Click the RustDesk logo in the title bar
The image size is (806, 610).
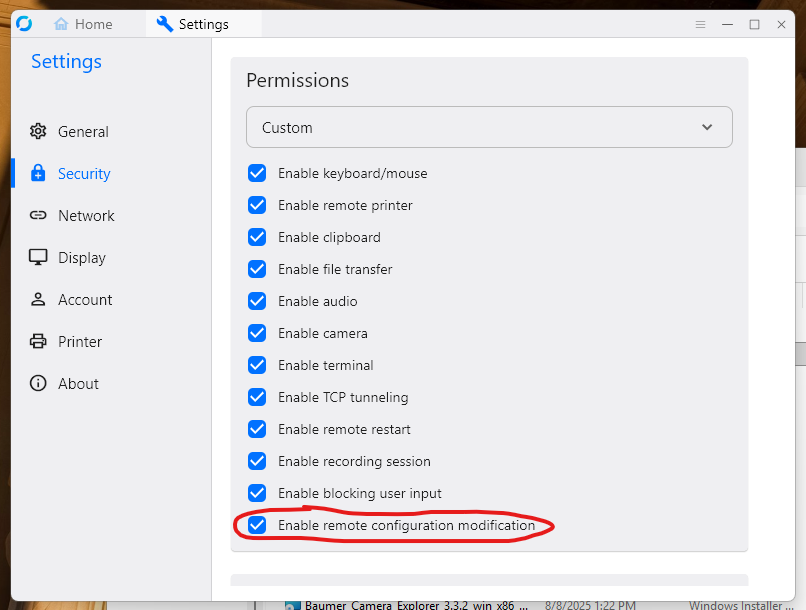24,23
